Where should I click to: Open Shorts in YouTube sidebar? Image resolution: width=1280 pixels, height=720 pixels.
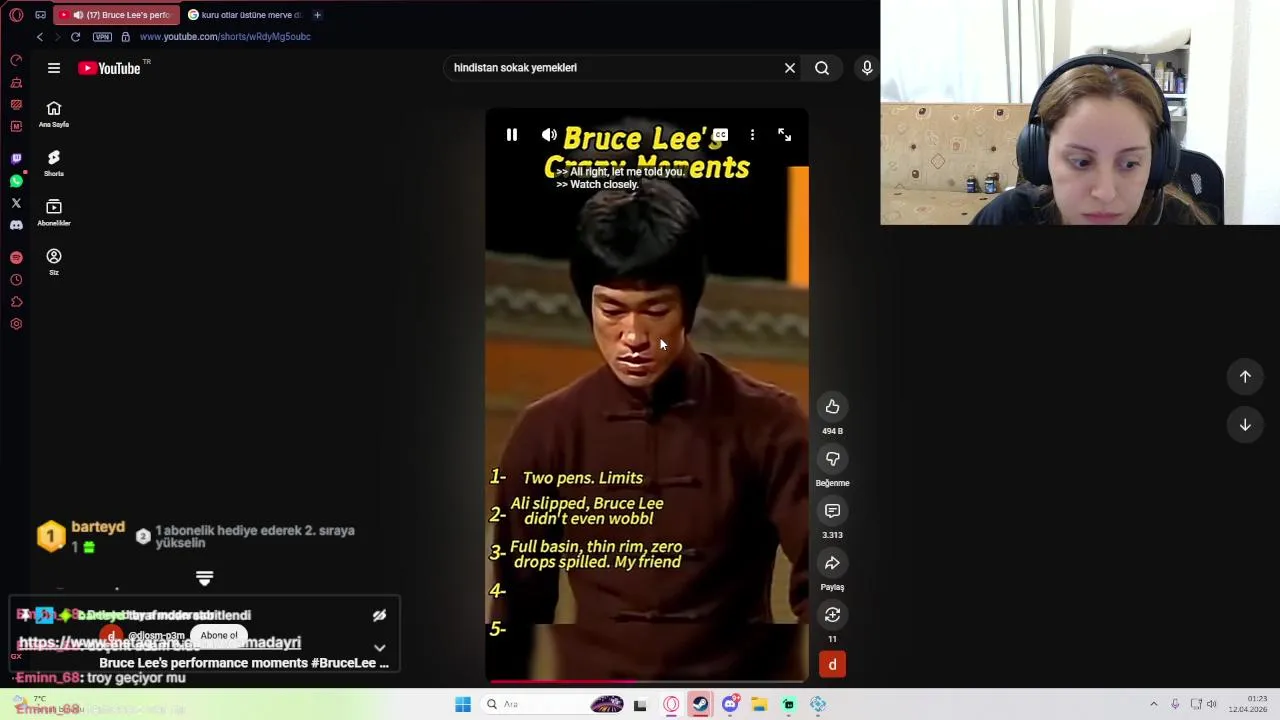point(54,163)
